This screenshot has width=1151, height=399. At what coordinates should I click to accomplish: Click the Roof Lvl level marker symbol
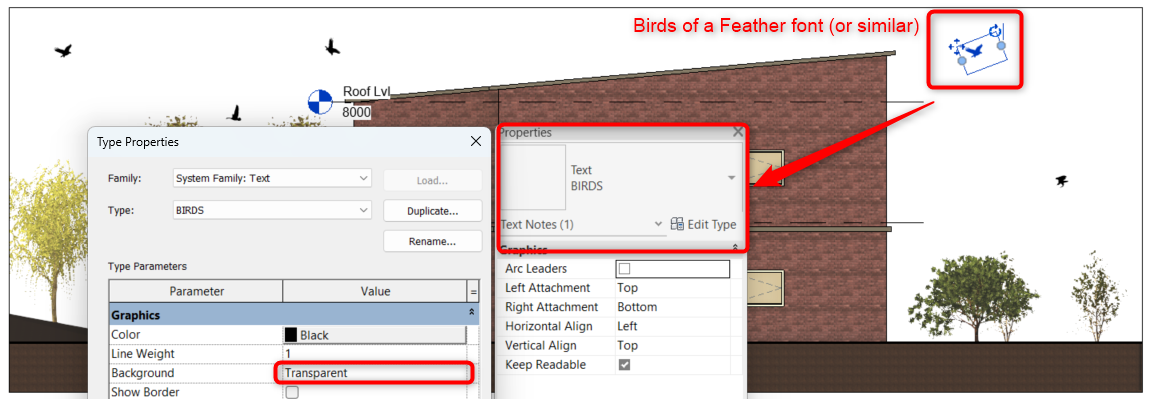[320, 102]
